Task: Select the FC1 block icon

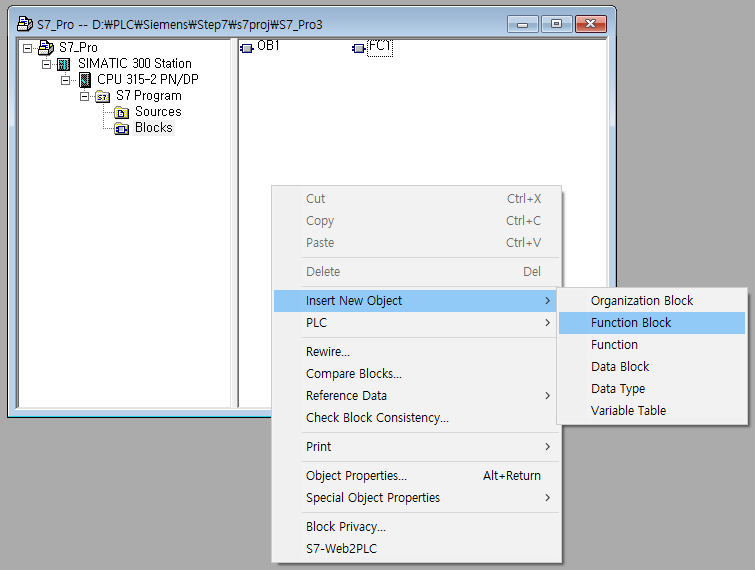Action: 359,48
